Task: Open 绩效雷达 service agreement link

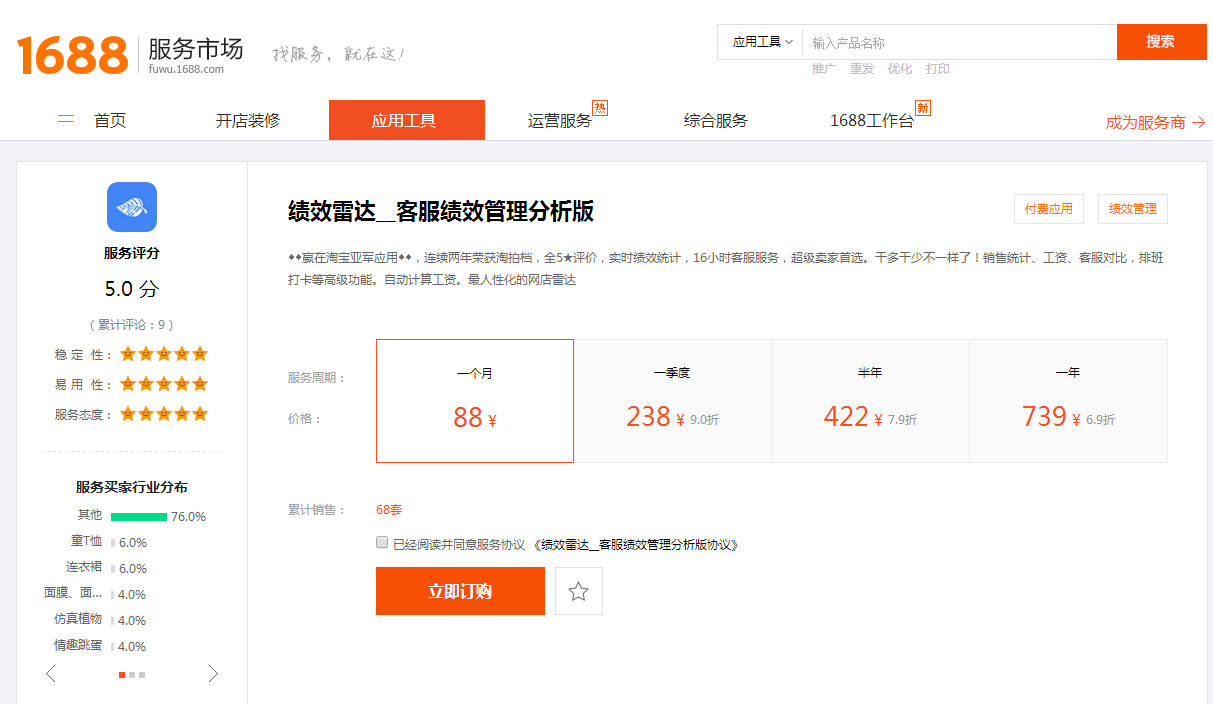Action: pyautogui.click(x=636, y=545)
